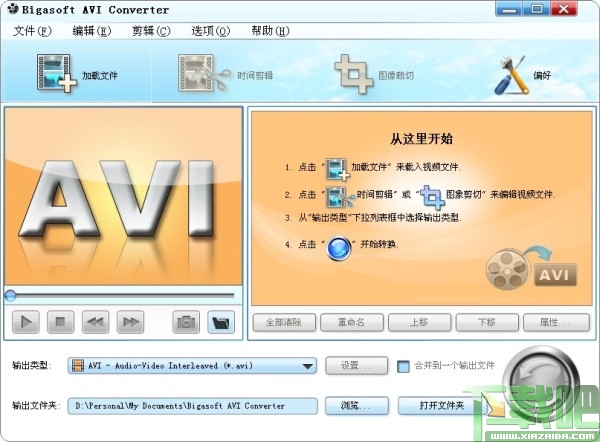Click the 上移 button
Screen dimensions: 600x442
(x=420, y=323)
